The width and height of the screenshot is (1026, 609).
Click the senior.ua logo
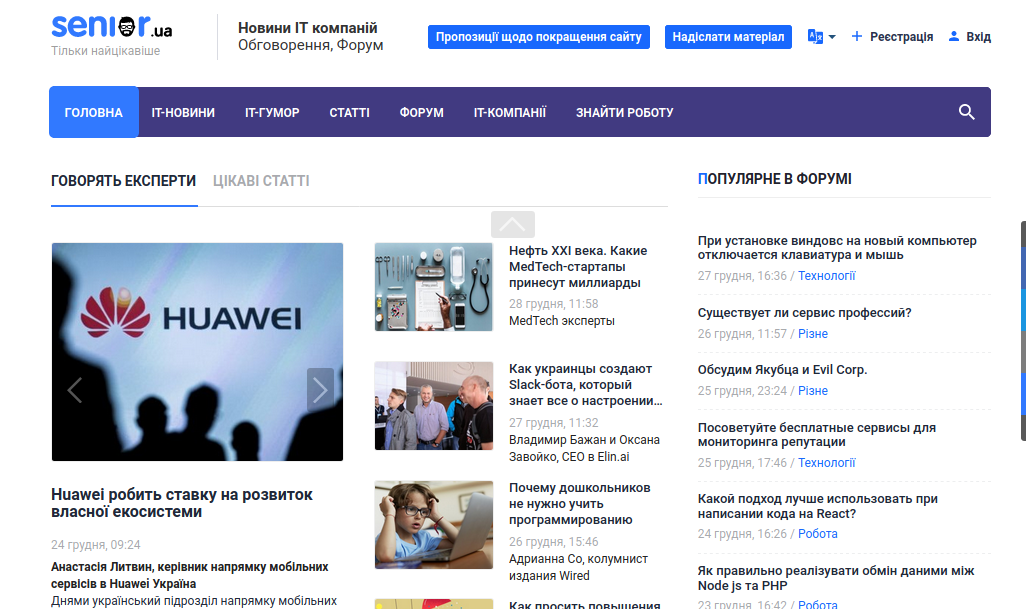coord(112,28)
